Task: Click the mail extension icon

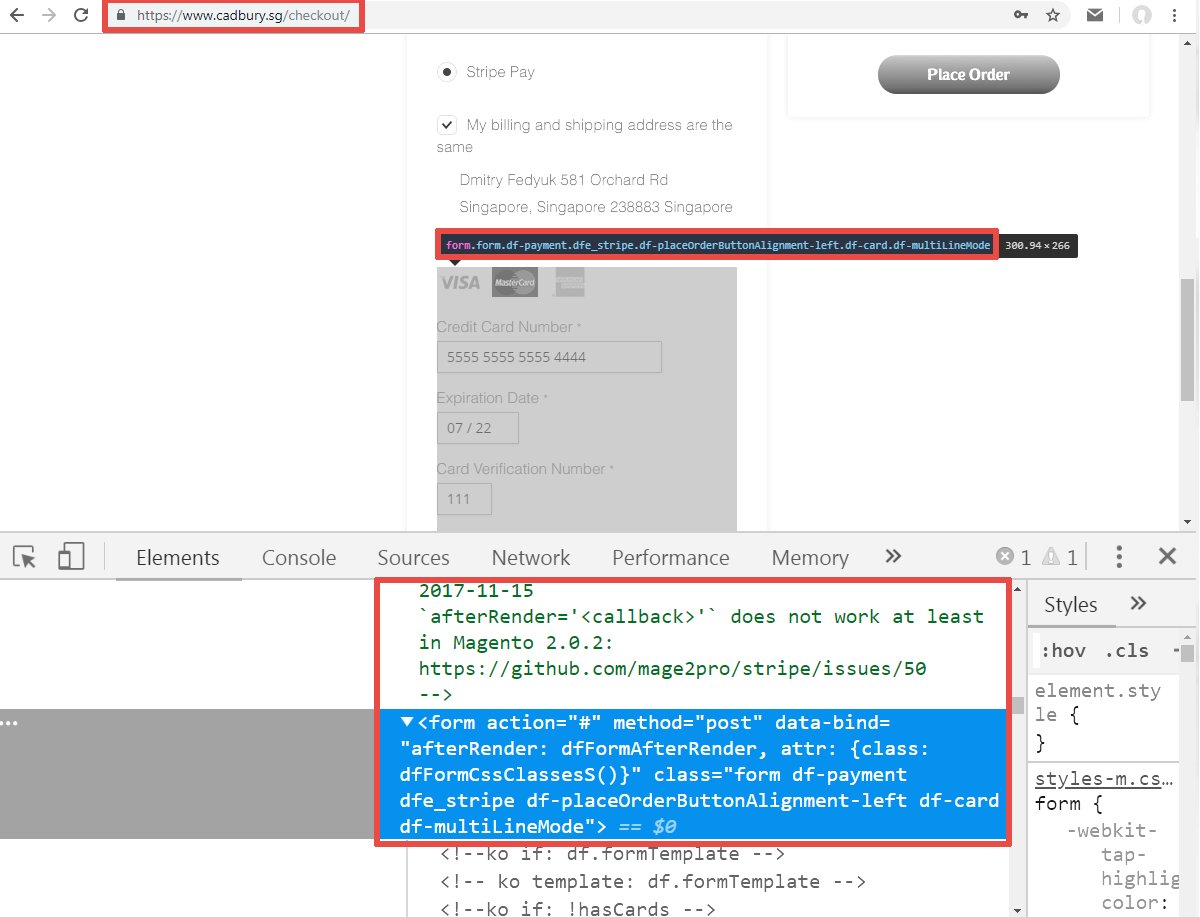Action: pyautogui.click(x=1096, y=15)
